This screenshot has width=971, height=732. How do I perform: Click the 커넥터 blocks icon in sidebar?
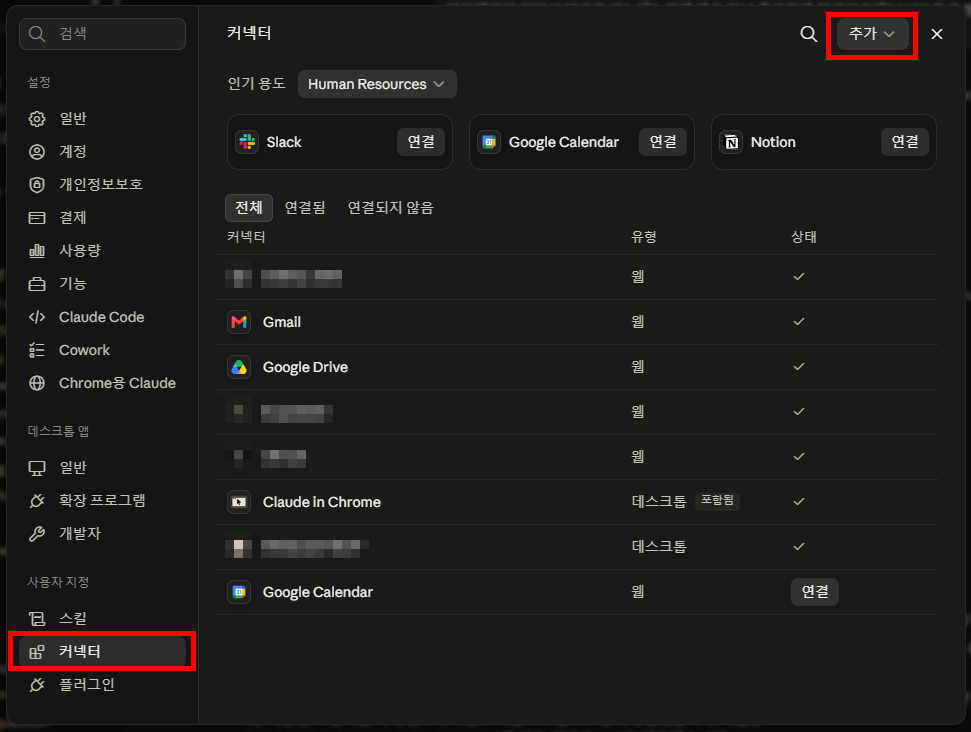click(37, 651)
